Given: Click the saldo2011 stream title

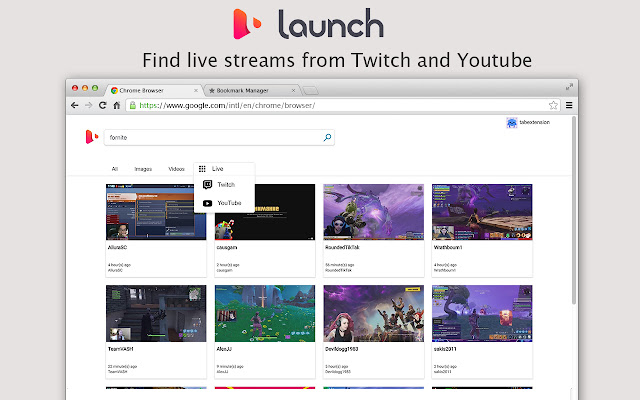Looking at the screenshot, I should [445, 349].
